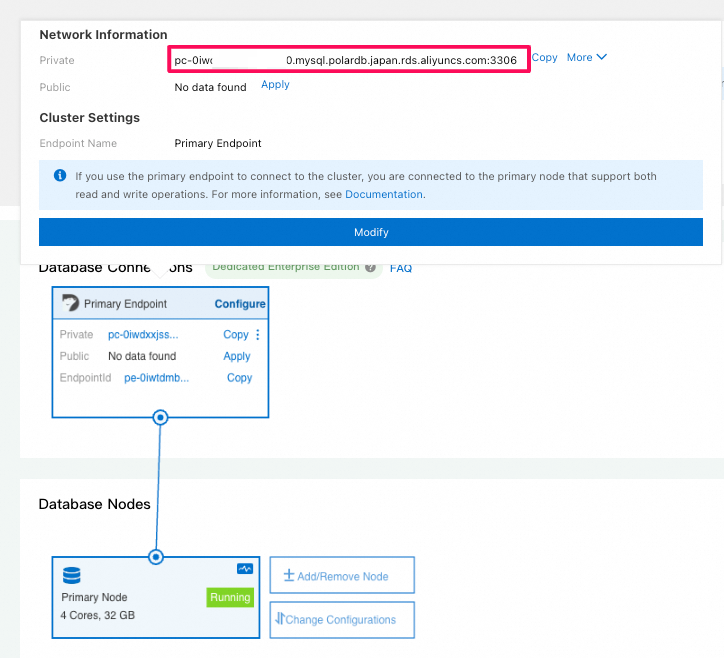Click the connector dot above Primary Node
Image resolution: width=724 pixels, height=658 pixels.
point(156,557)
